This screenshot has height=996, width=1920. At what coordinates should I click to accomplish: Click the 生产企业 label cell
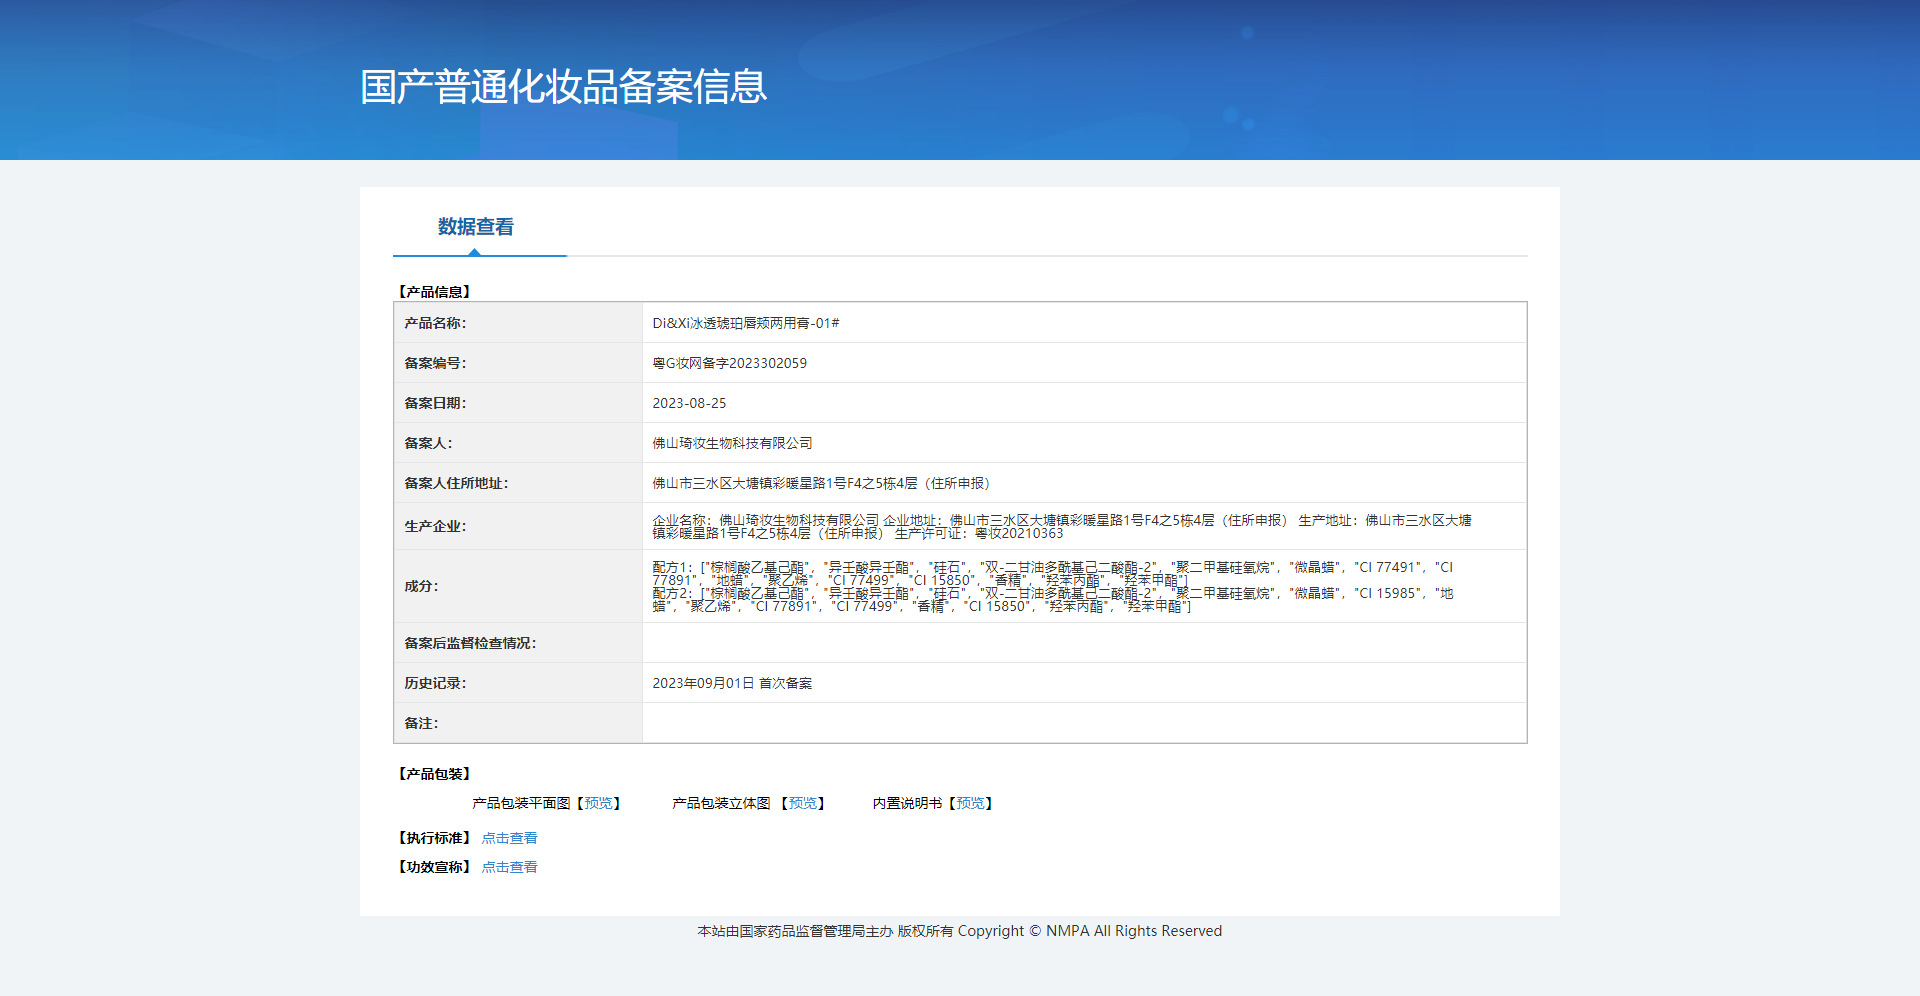pos(518,526)
